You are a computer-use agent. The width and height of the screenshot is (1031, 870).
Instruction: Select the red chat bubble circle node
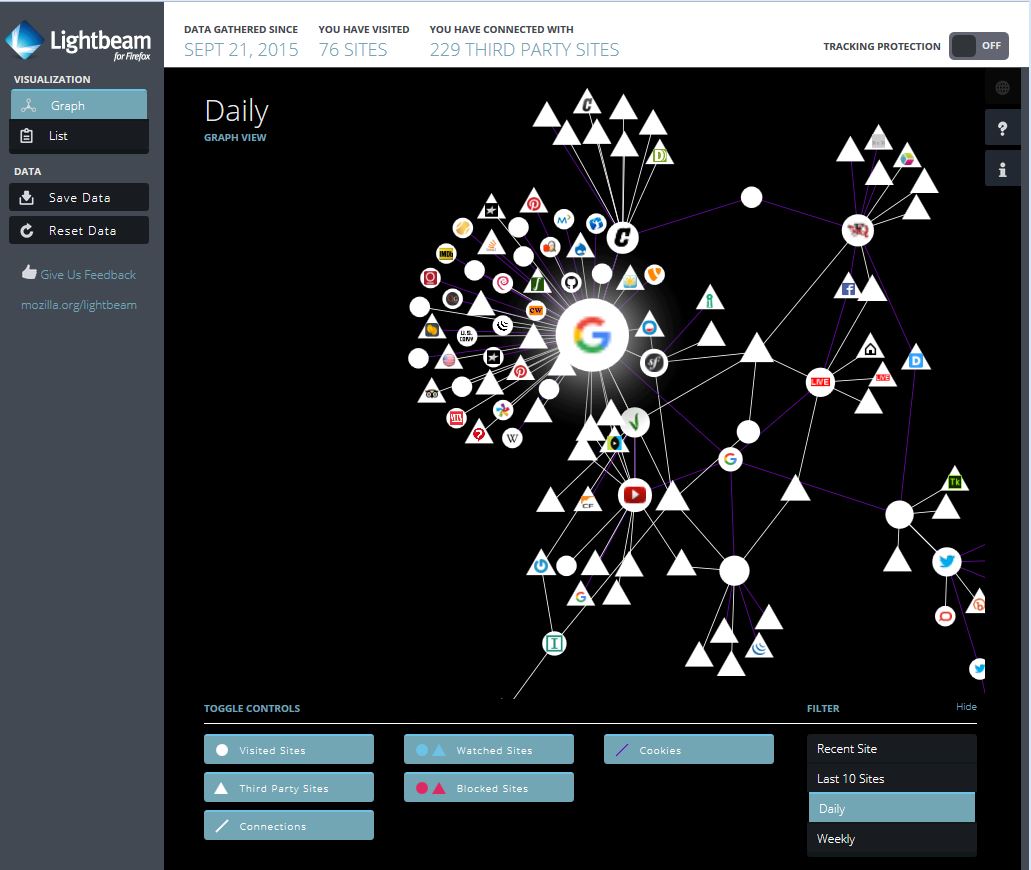tap(945, 616)
